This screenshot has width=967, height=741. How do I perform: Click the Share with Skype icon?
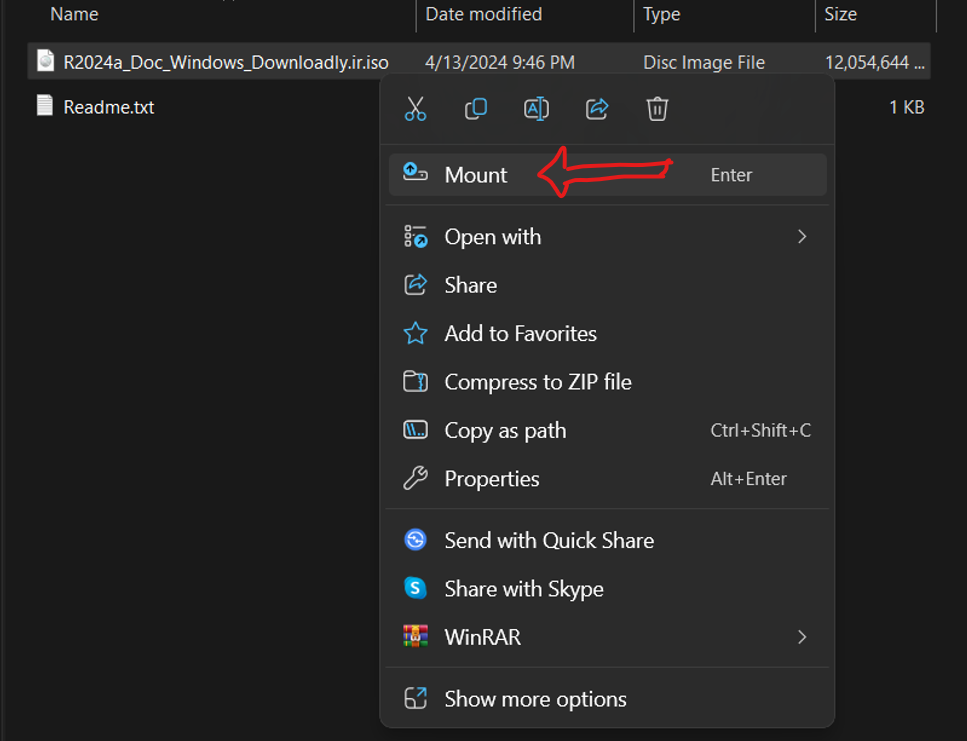click(415, 589)
